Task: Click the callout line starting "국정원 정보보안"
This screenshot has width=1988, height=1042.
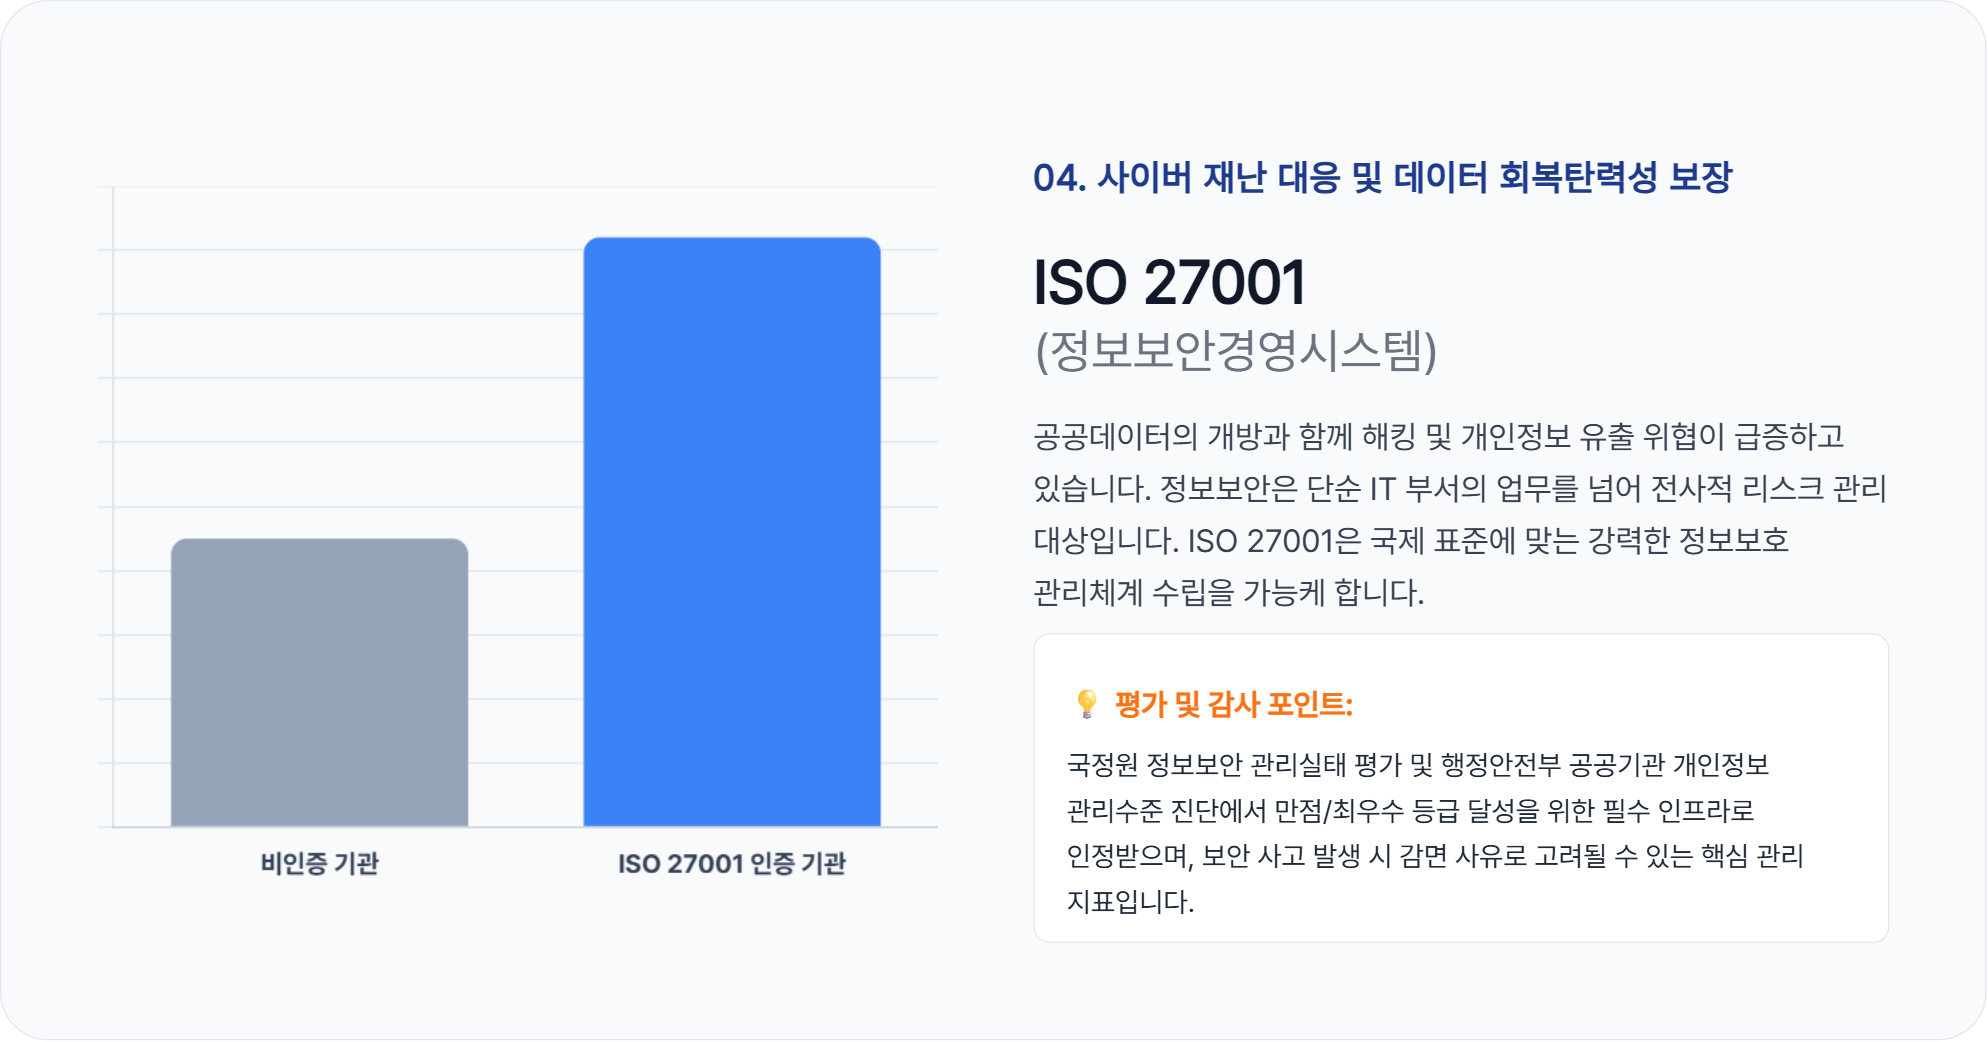Action: pos(1417,765)
